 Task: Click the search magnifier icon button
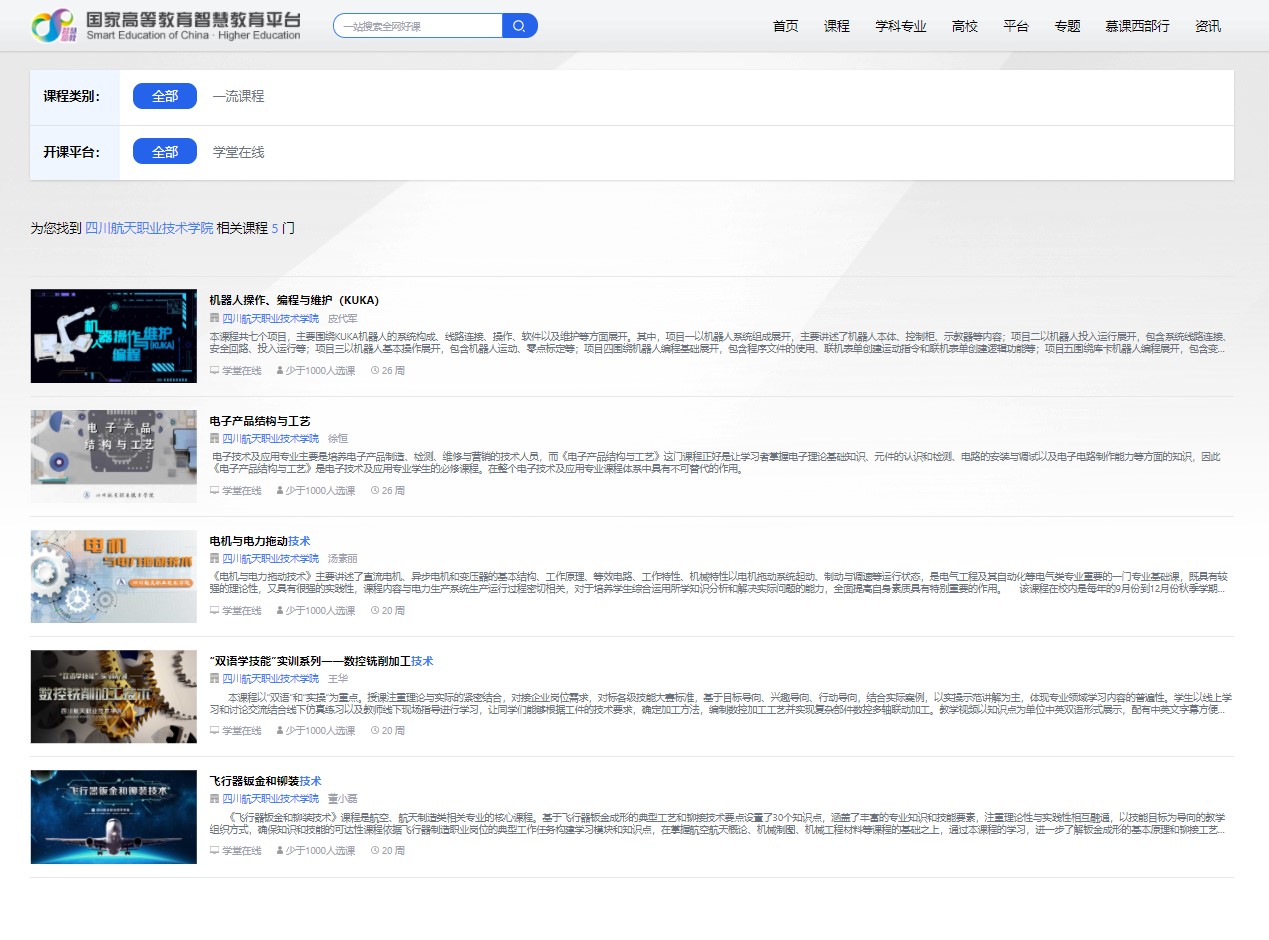coord(519,26)
